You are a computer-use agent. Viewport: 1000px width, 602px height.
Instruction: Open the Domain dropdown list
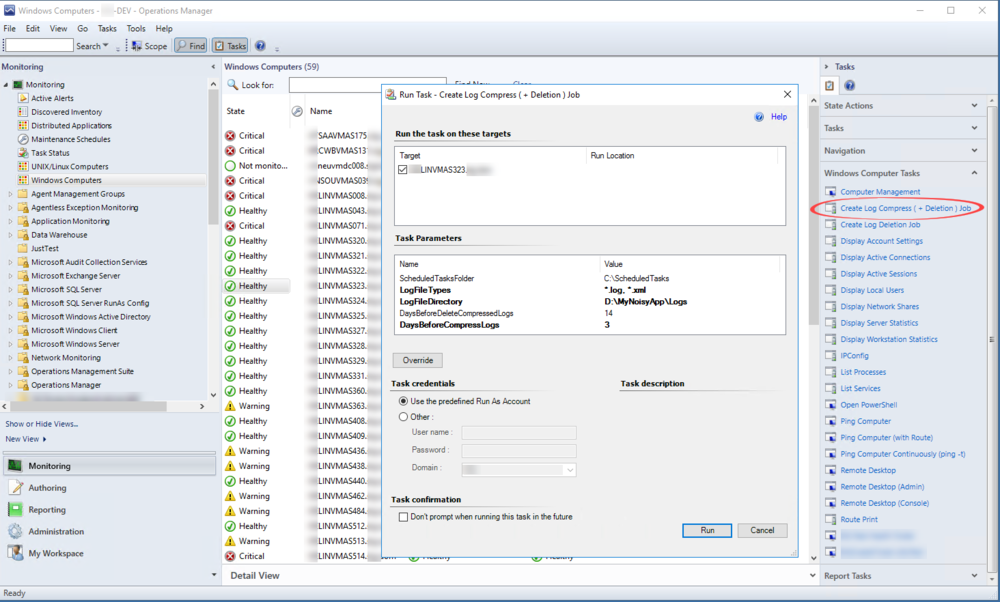[569, 469]
